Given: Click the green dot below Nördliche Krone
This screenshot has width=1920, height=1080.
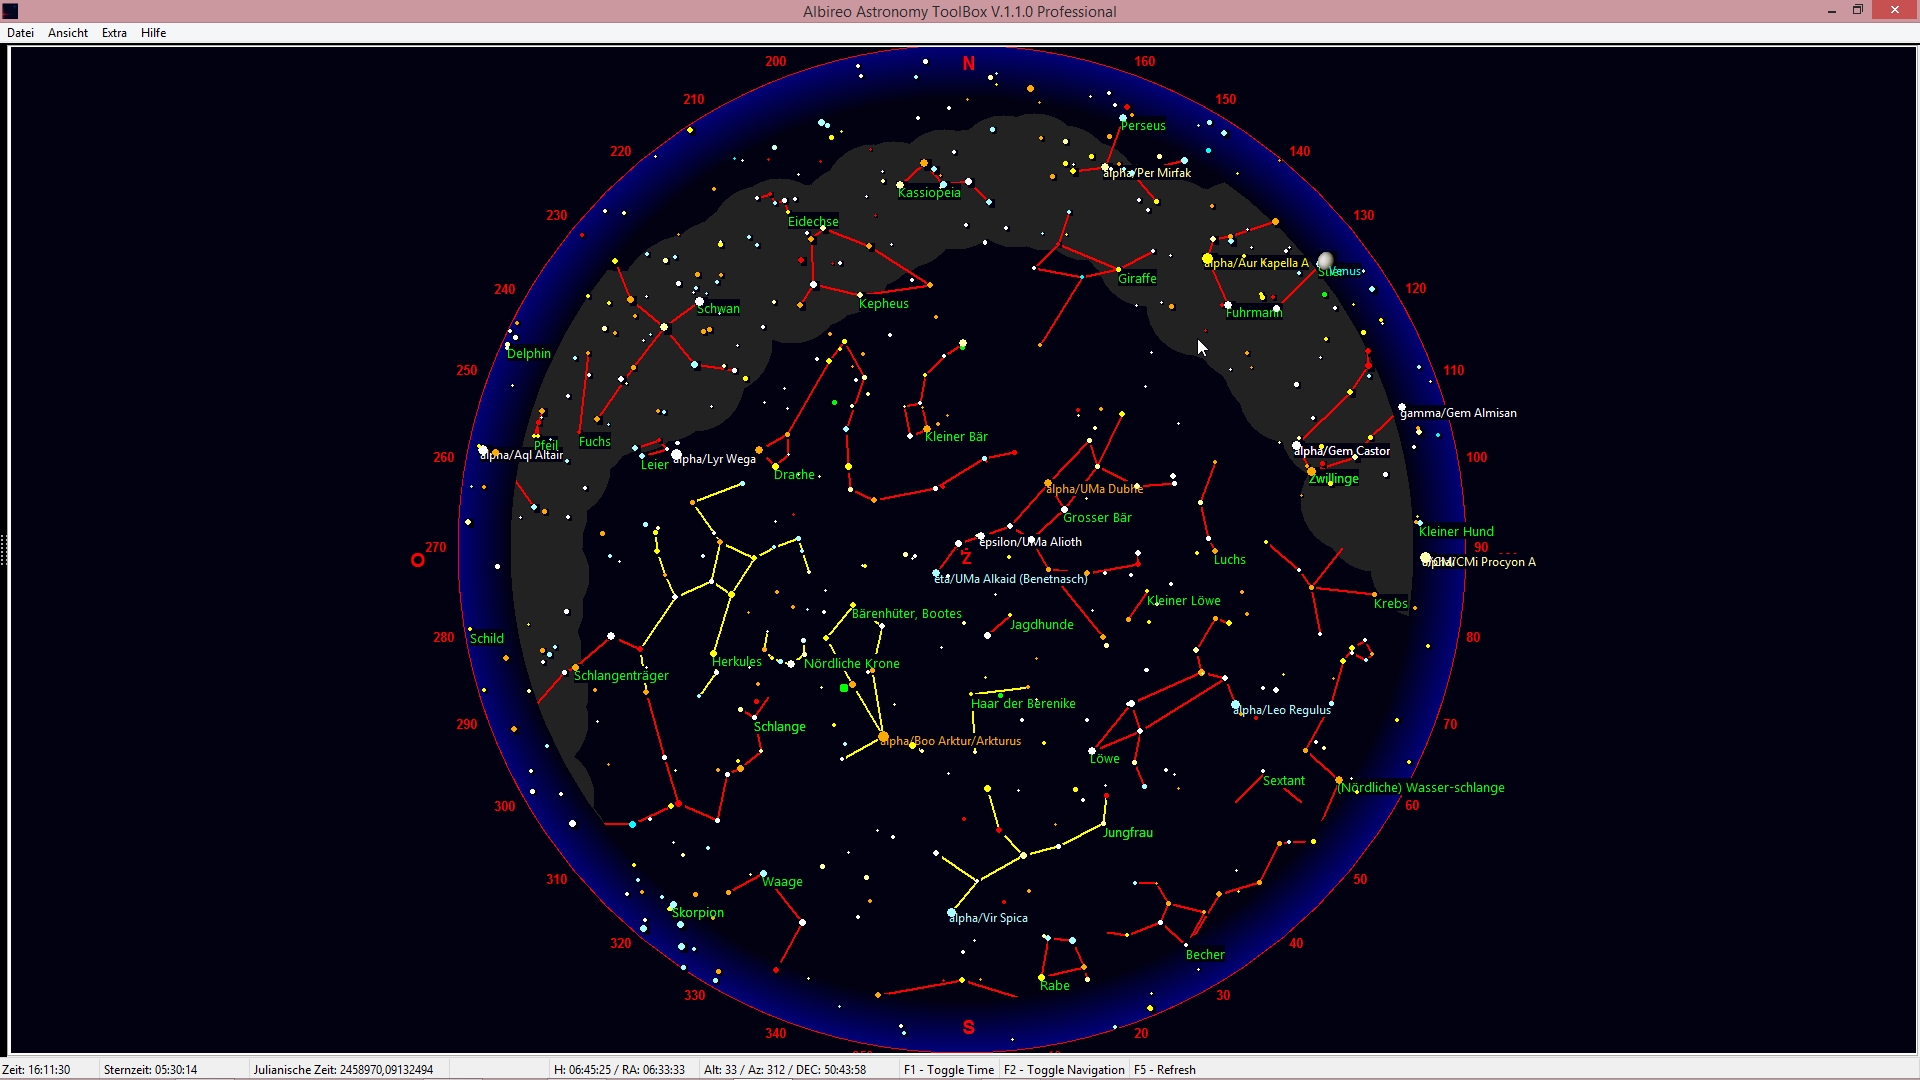Looking at the screenshot, I should click(x=844, y=688).
